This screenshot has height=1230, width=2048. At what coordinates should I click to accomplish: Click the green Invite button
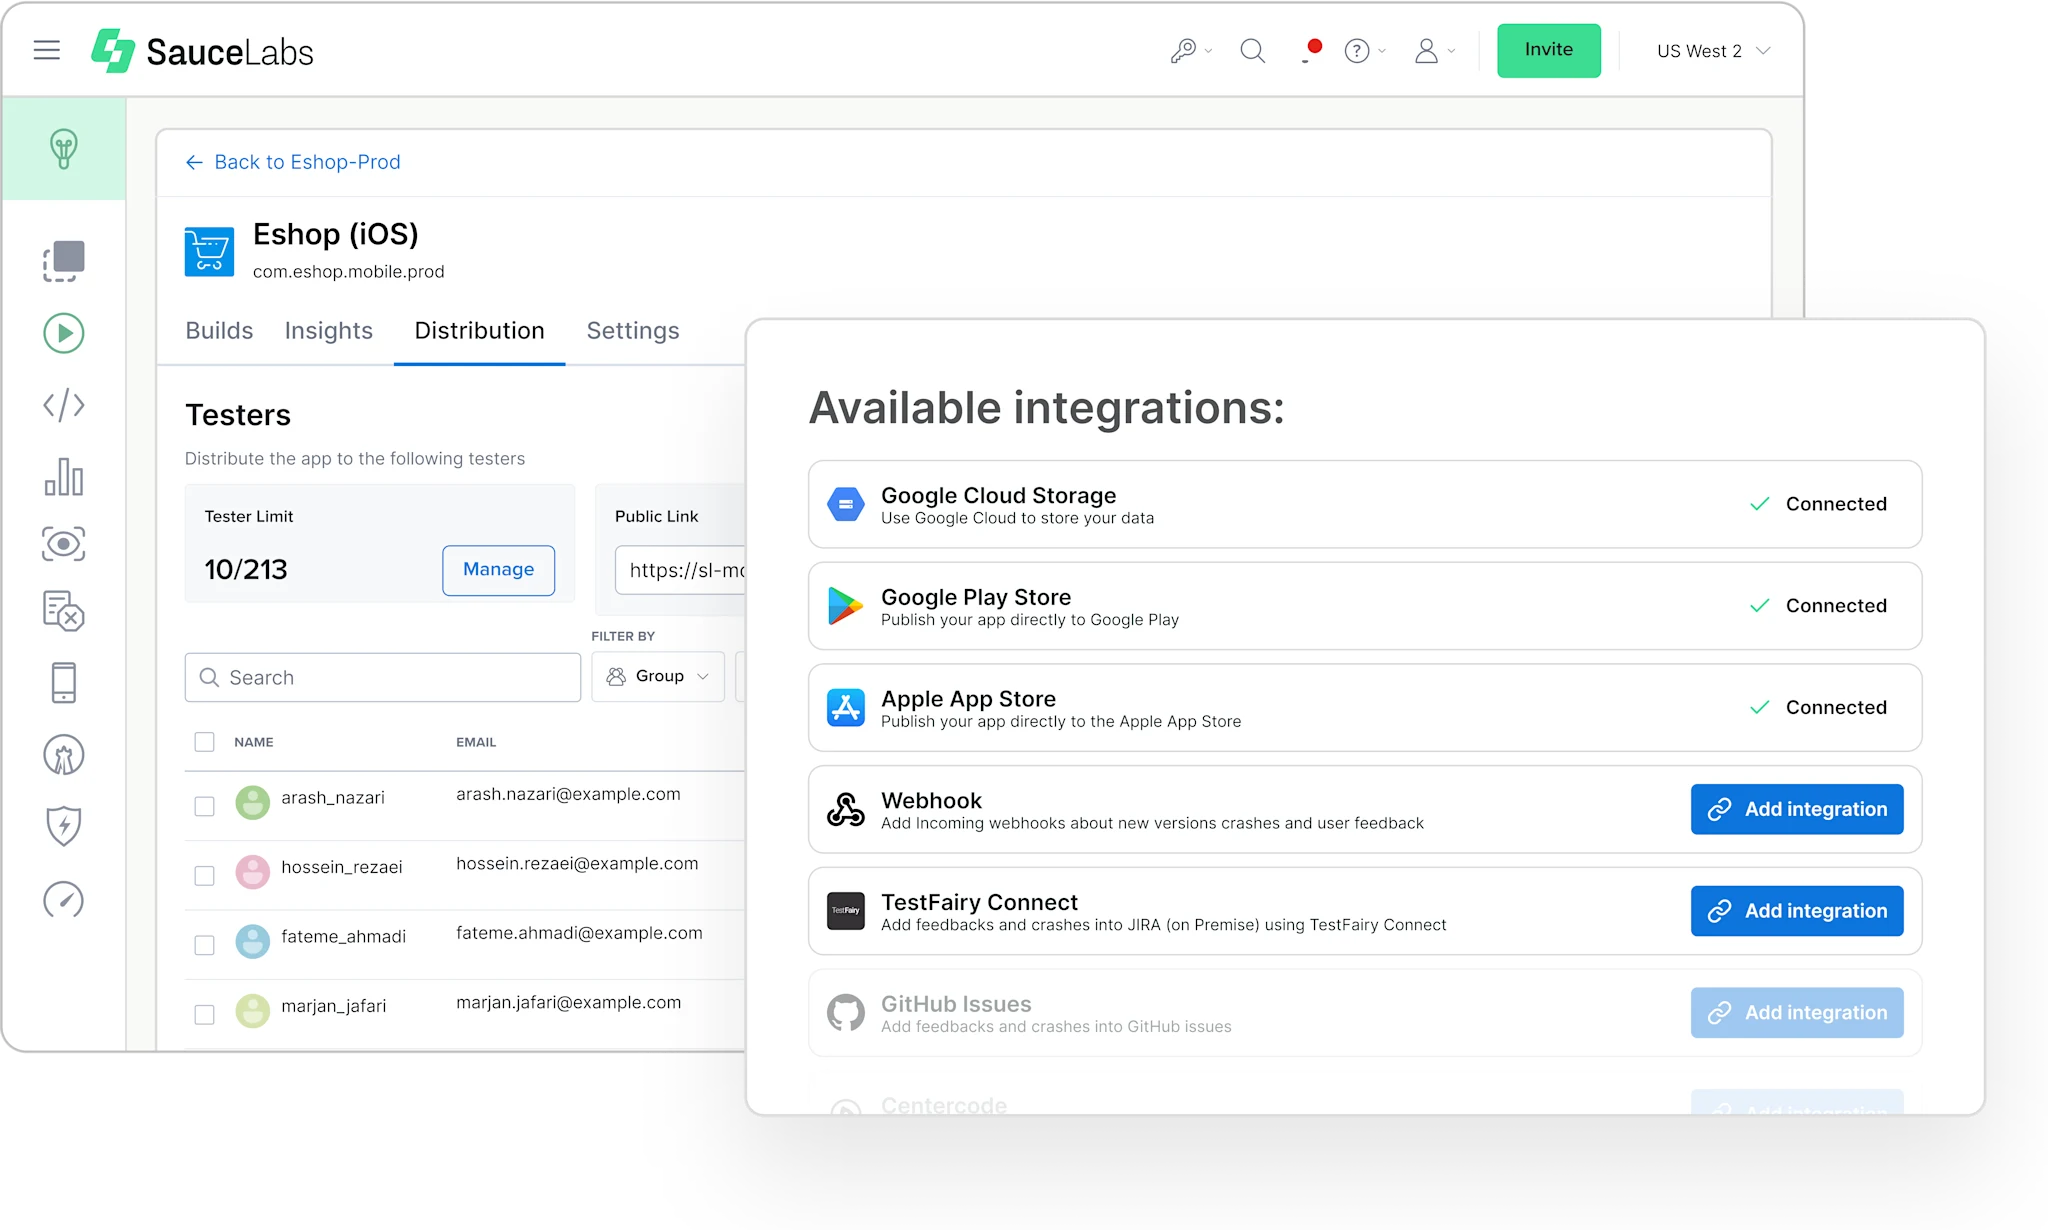(1549, 50)
